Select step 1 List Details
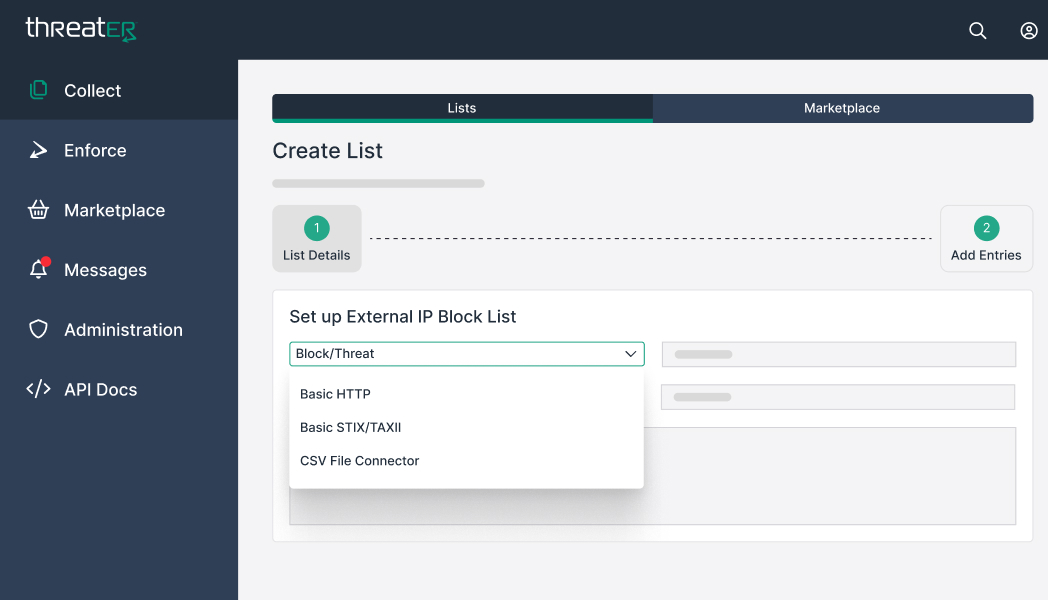Viewport: 1048px width, 600px height. click(317, 239)
